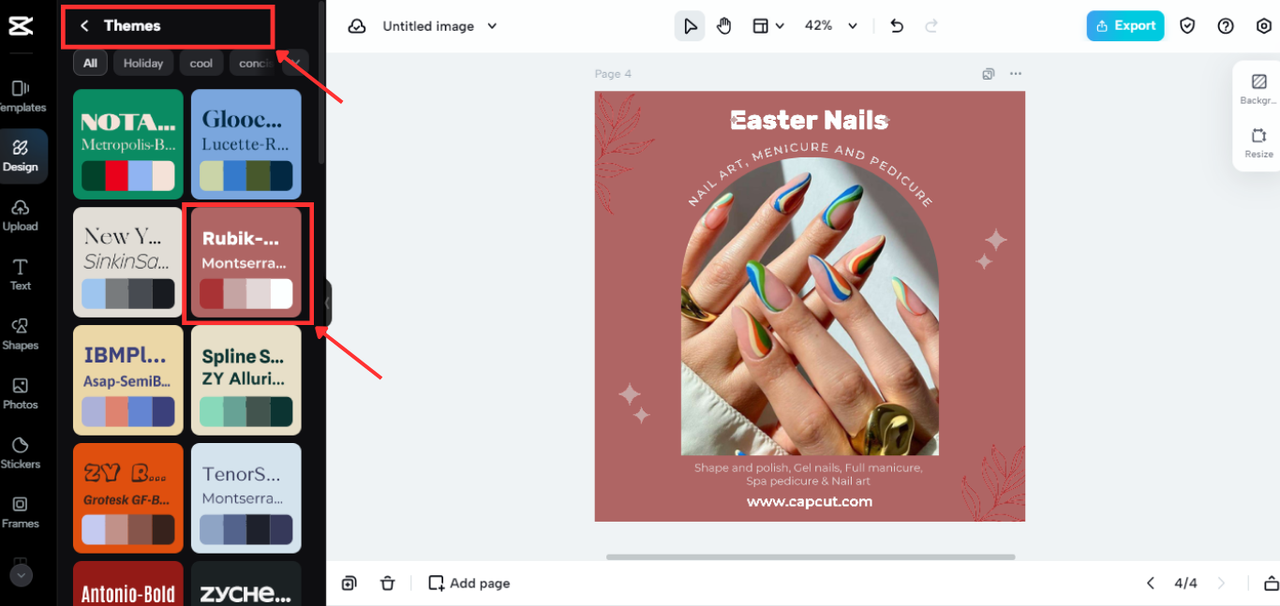Select the Holiday theme filter
The image size is (1280, 606).
pos(143,63)
